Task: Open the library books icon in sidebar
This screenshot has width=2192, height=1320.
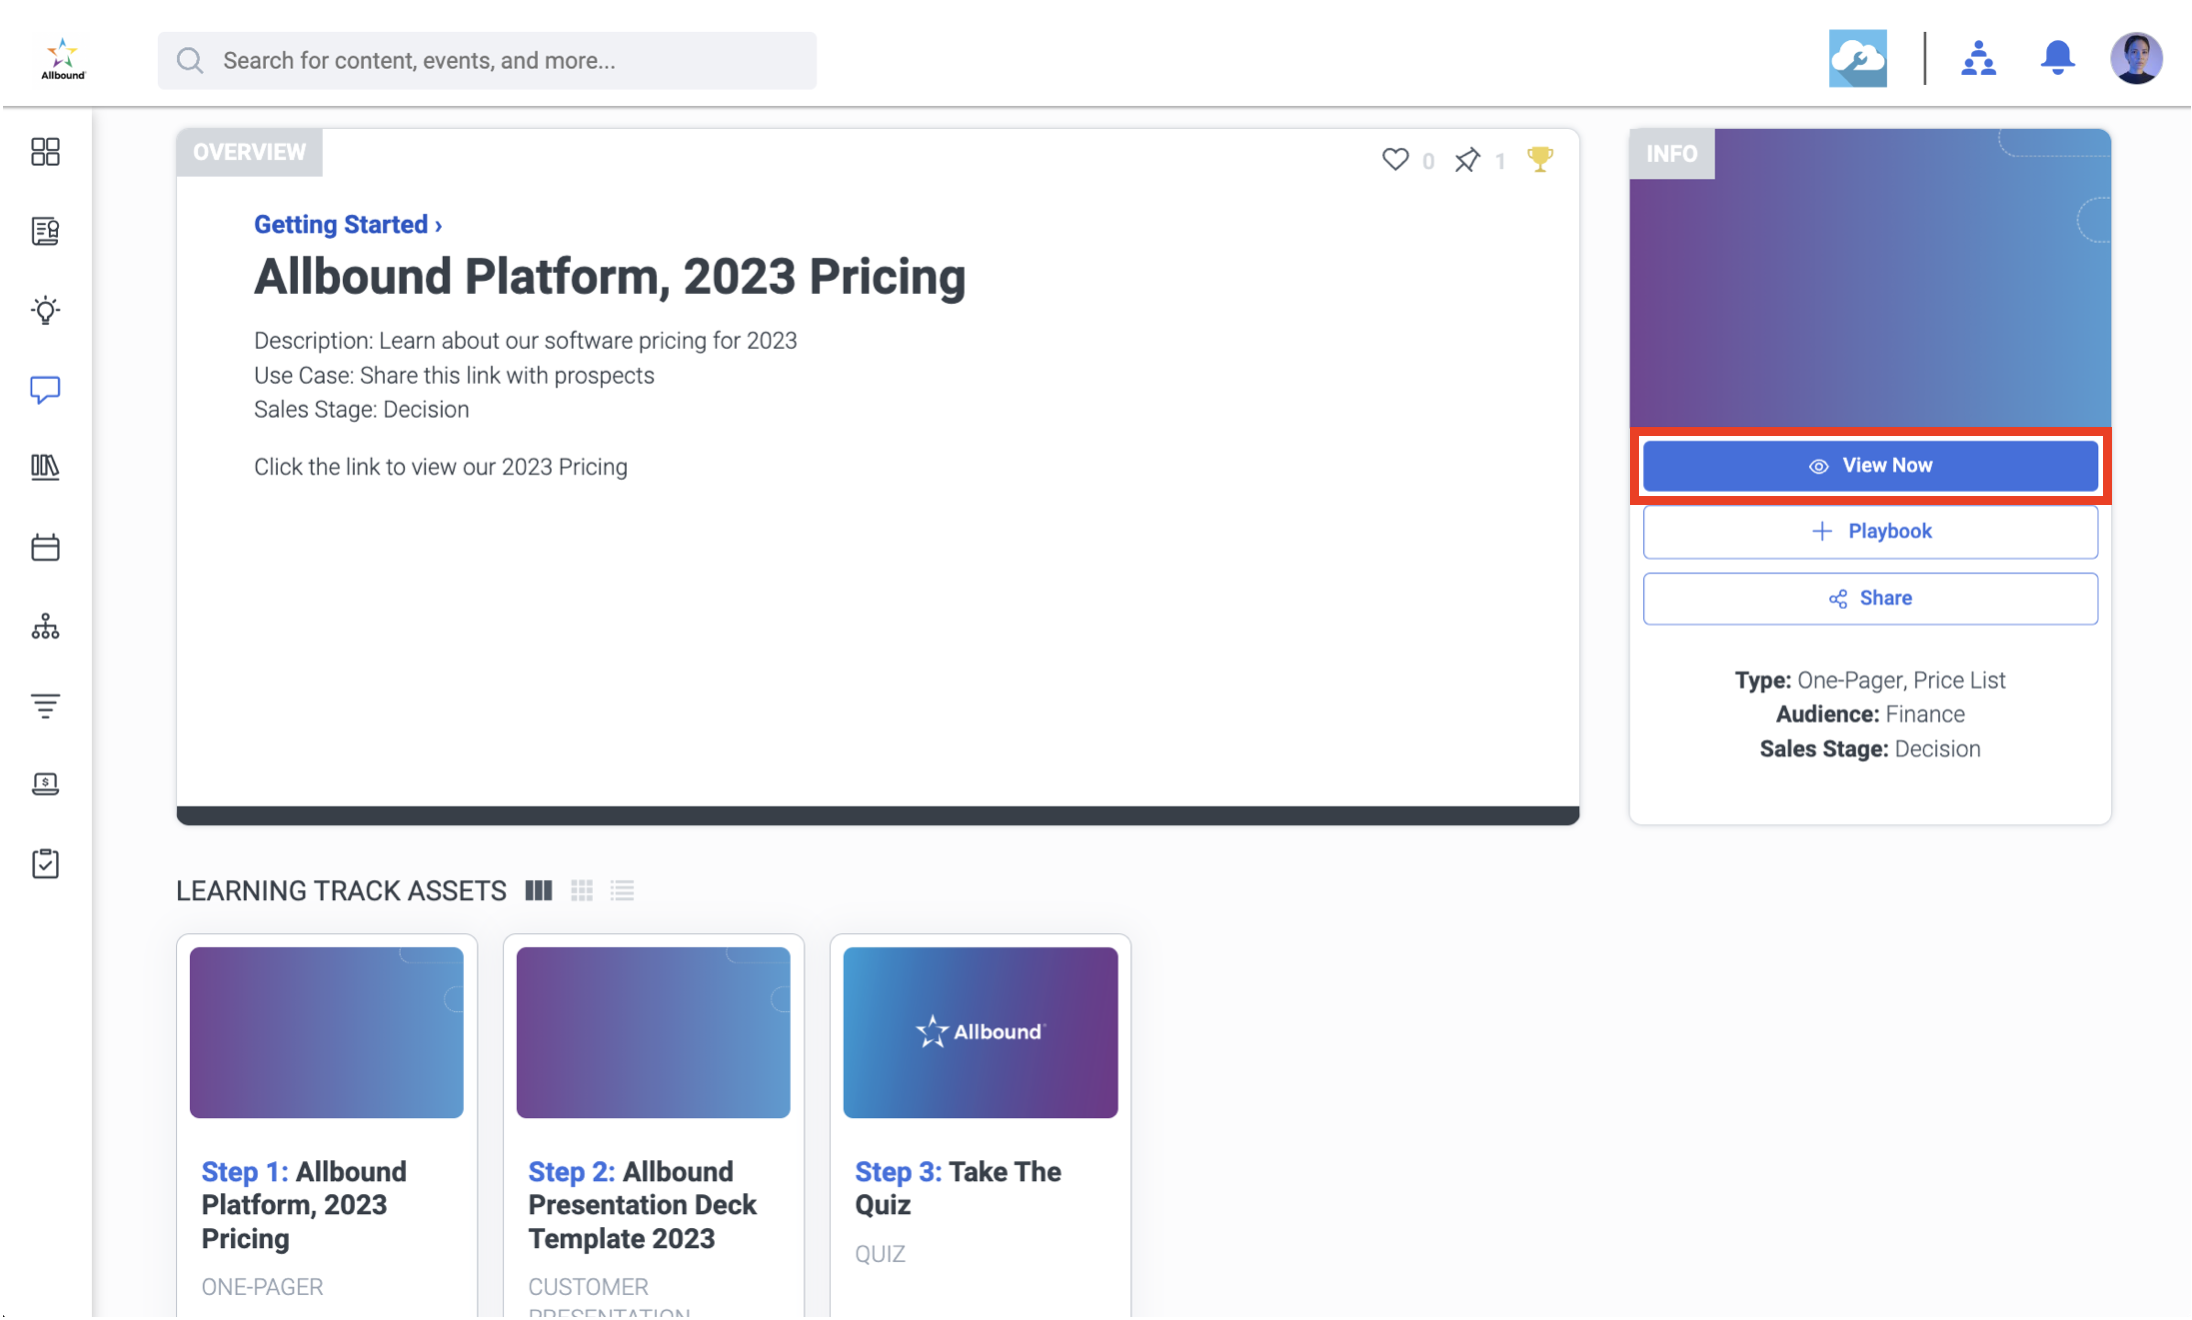Action: pyautogui.click(x=45, y=467)
